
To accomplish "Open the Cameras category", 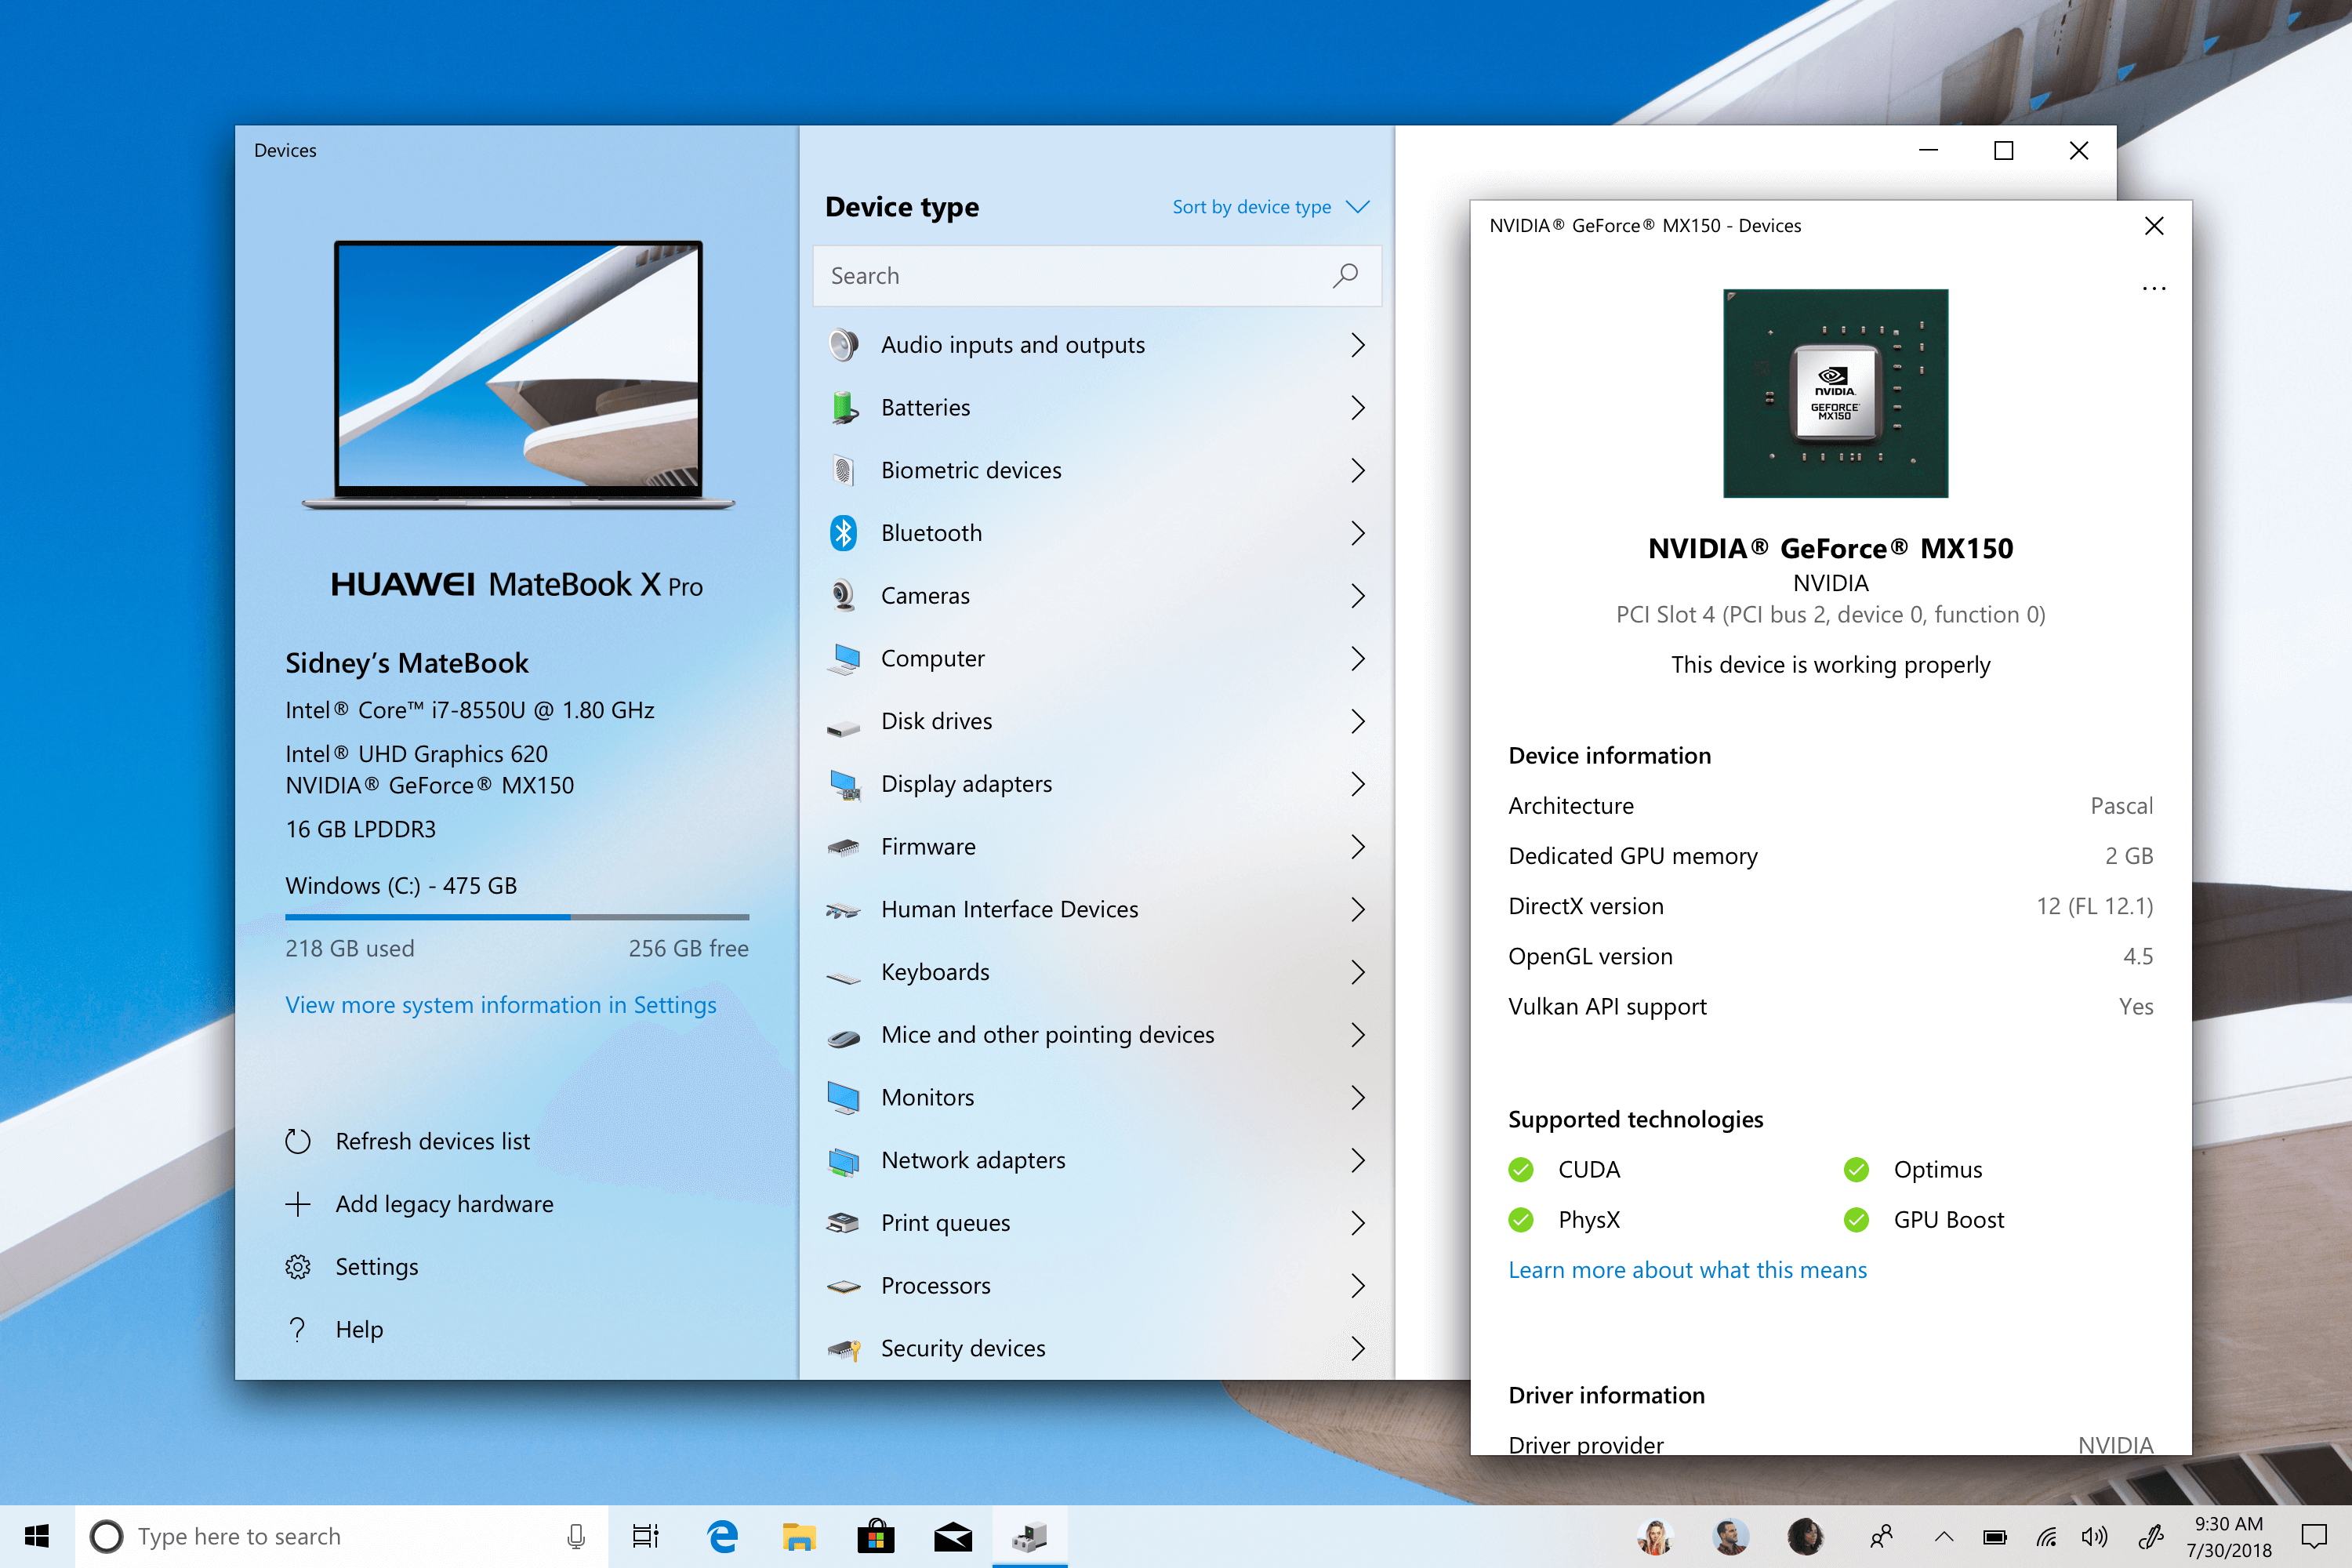I will pos(1097,596).
